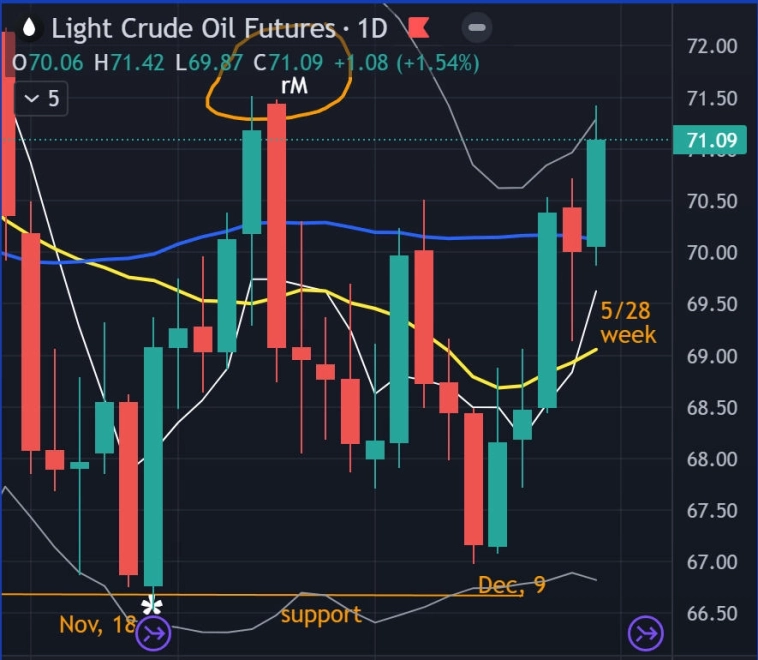This screenshot has height=660, width=758.
Task: Select the white asterisk marker at Nov 18 low
Action: 152,605
